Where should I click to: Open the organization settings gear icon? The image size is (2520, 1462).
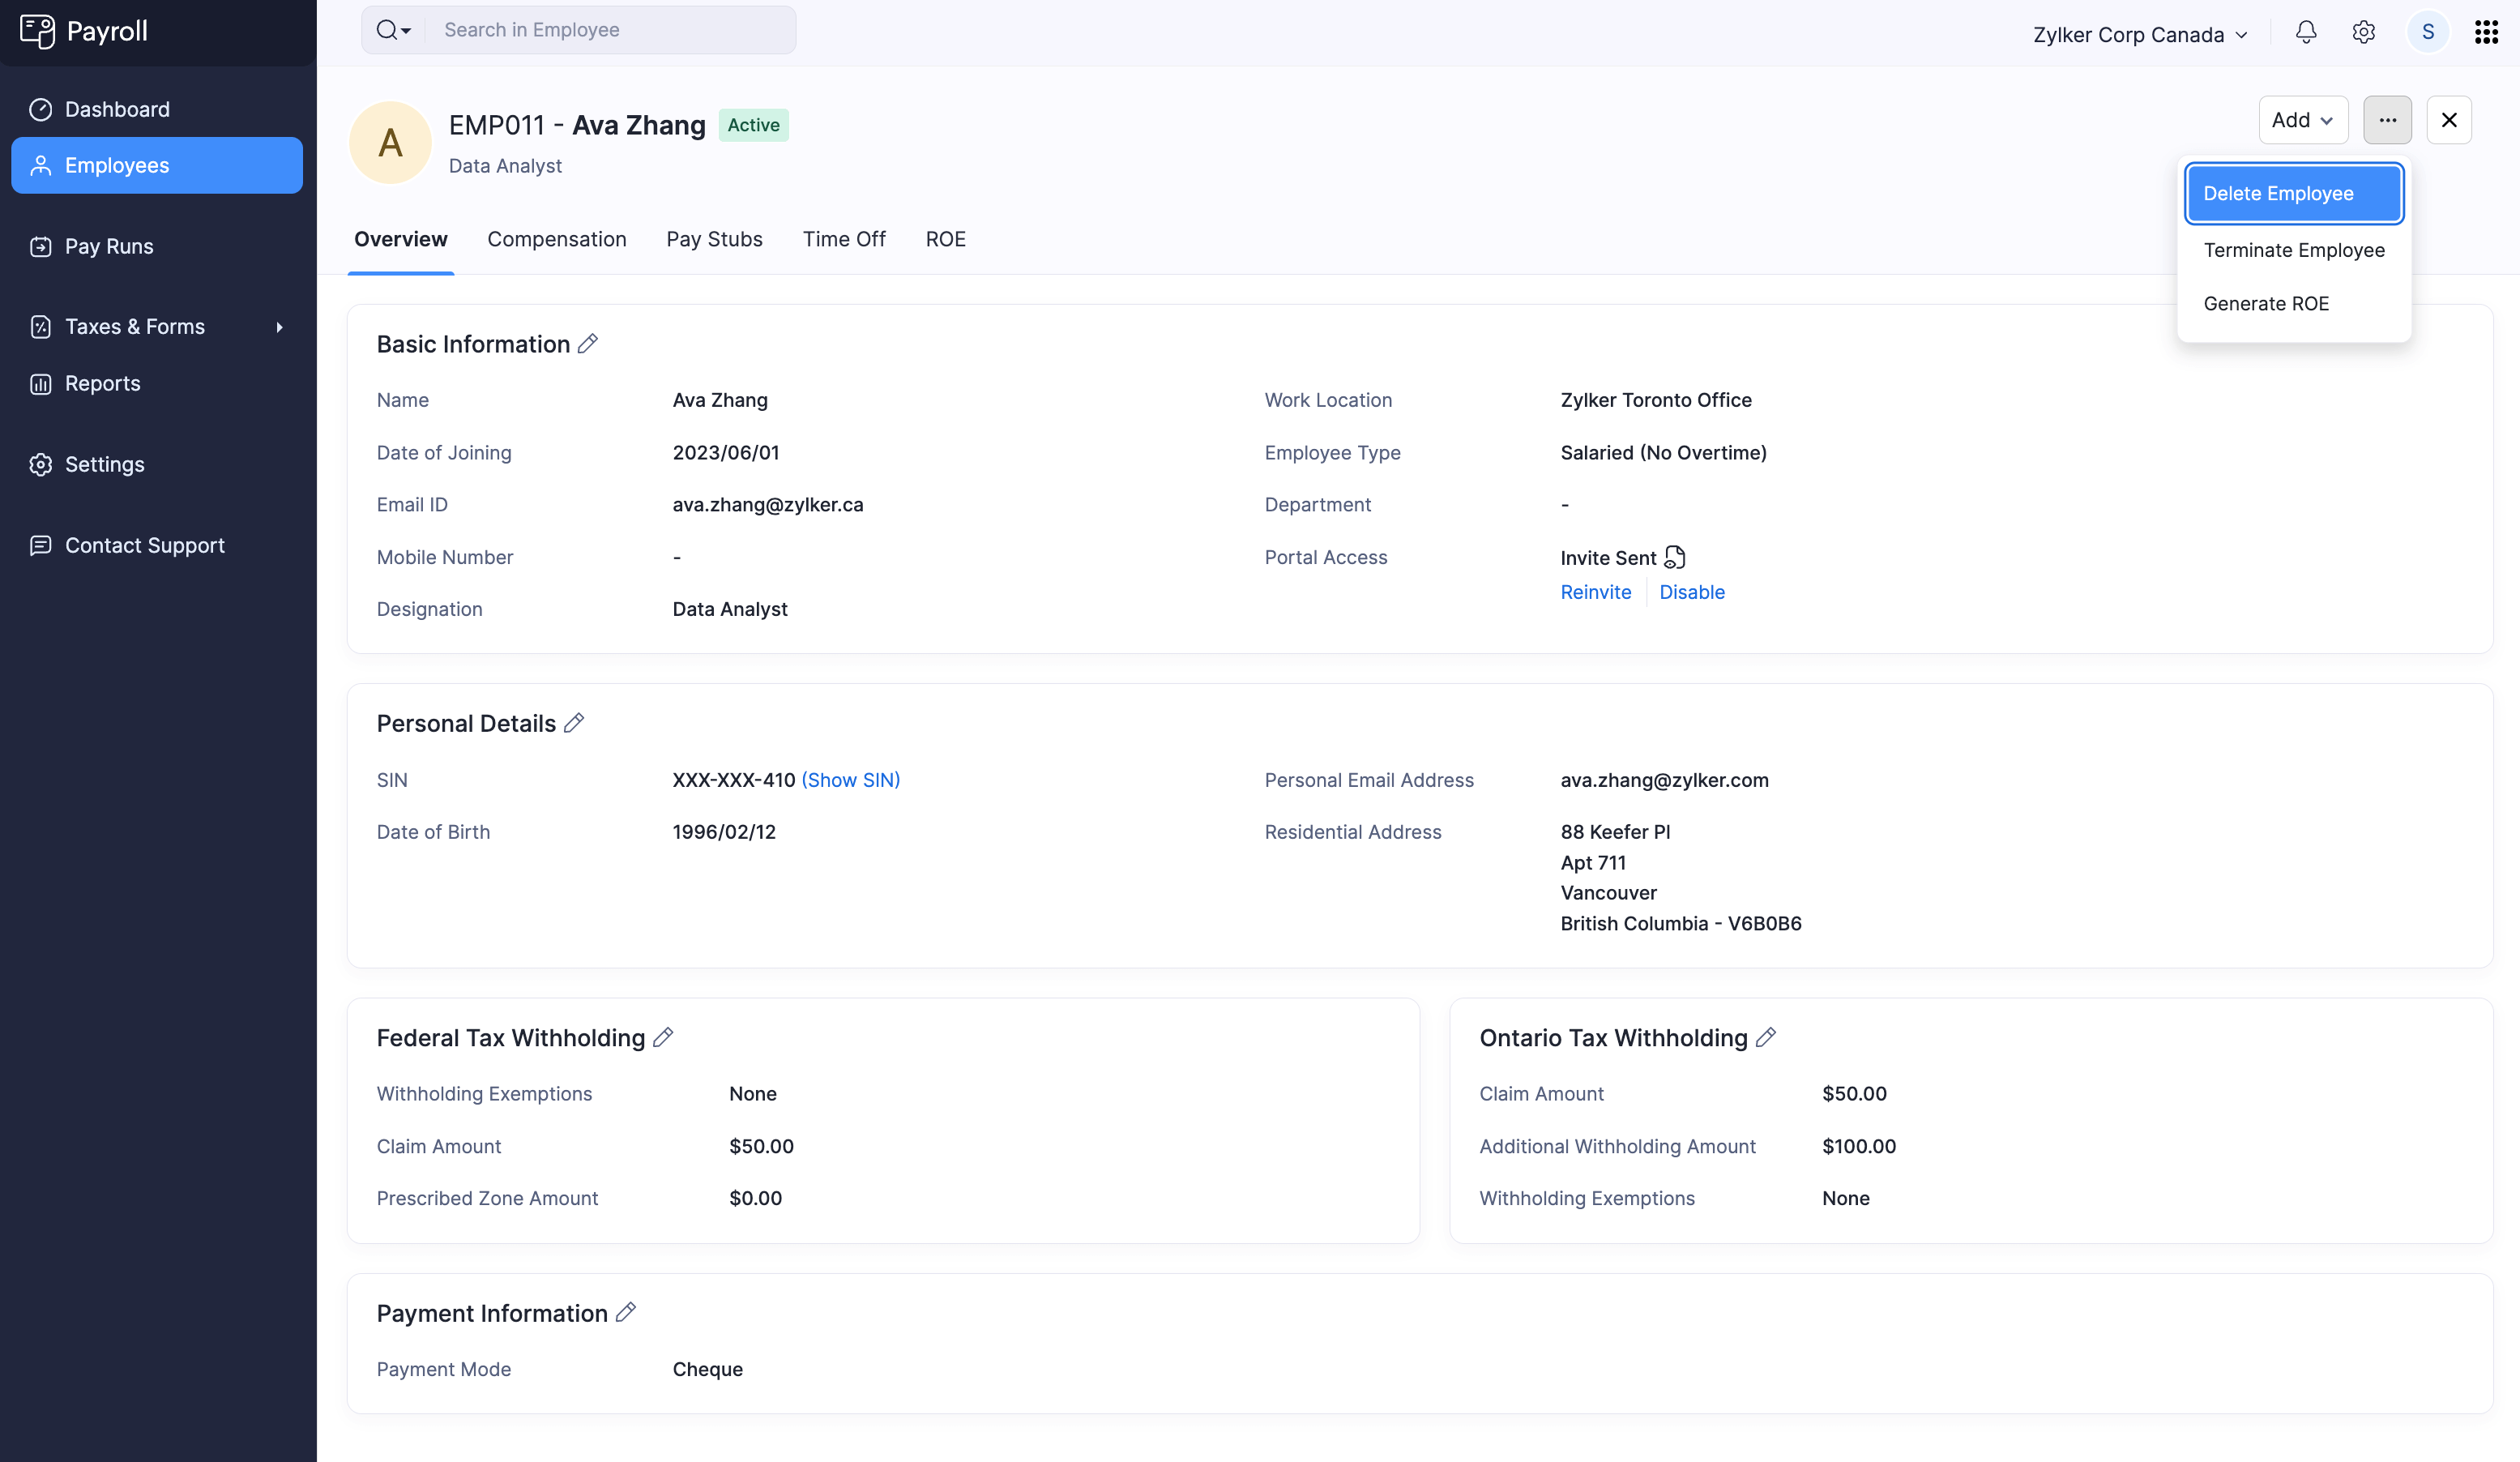[x=2364, y=33]
